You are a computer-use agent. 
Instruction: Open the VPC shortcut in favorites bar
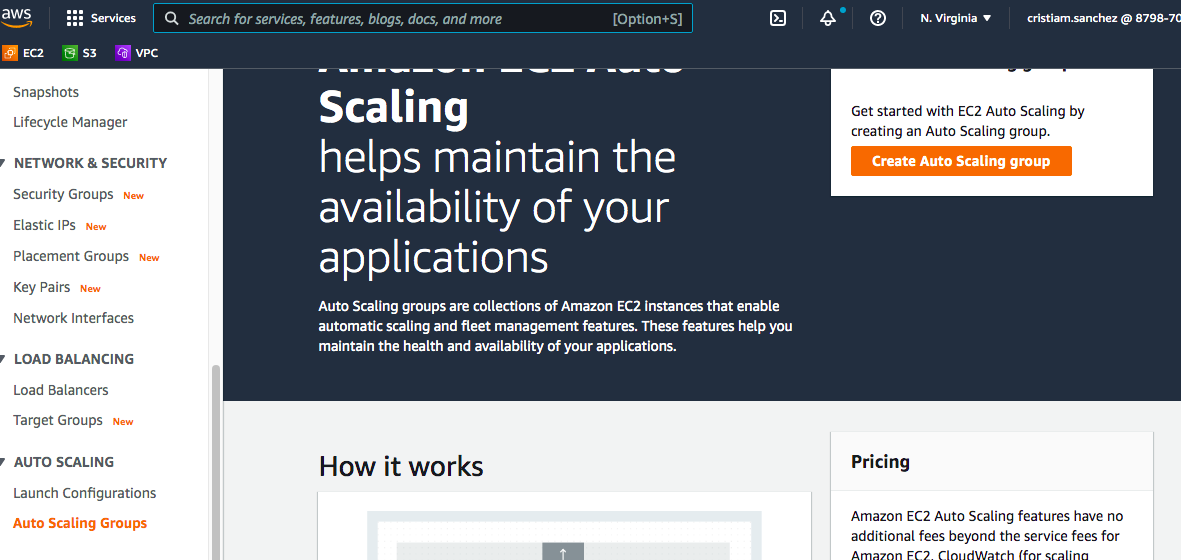137,53
